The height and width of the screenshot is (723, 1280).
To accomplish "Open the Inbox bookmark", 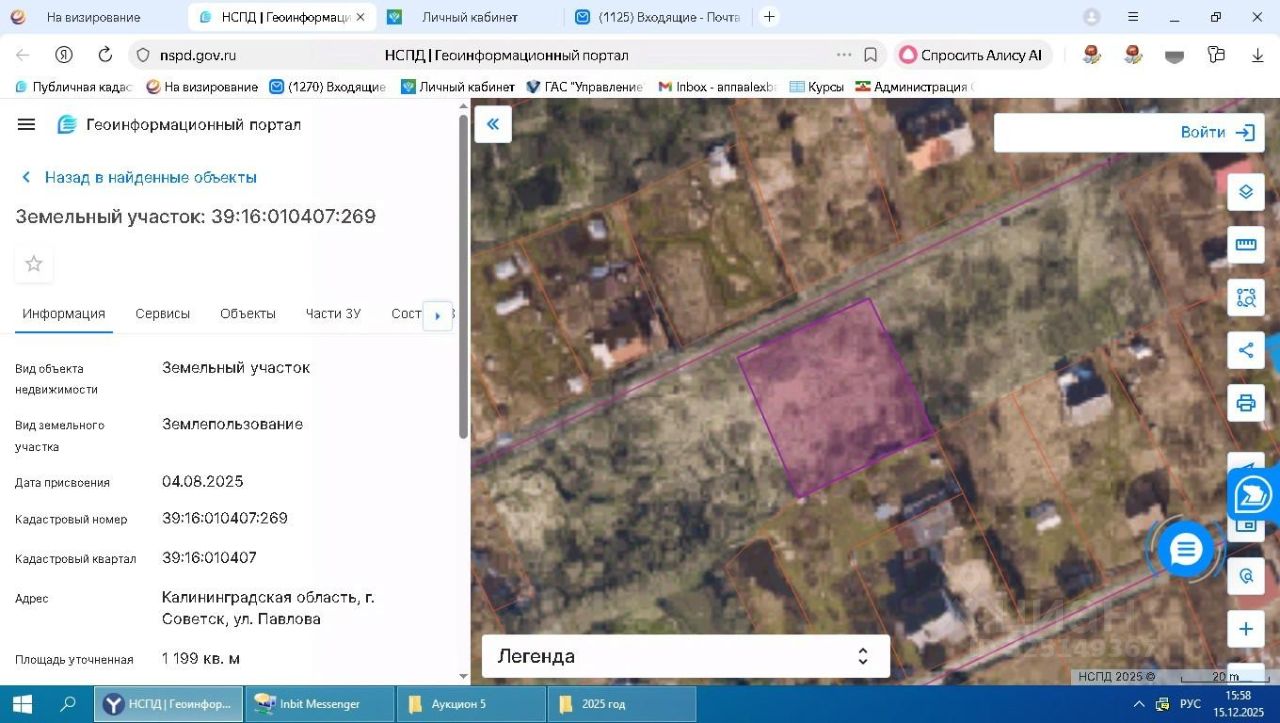I will pos(717,87).
